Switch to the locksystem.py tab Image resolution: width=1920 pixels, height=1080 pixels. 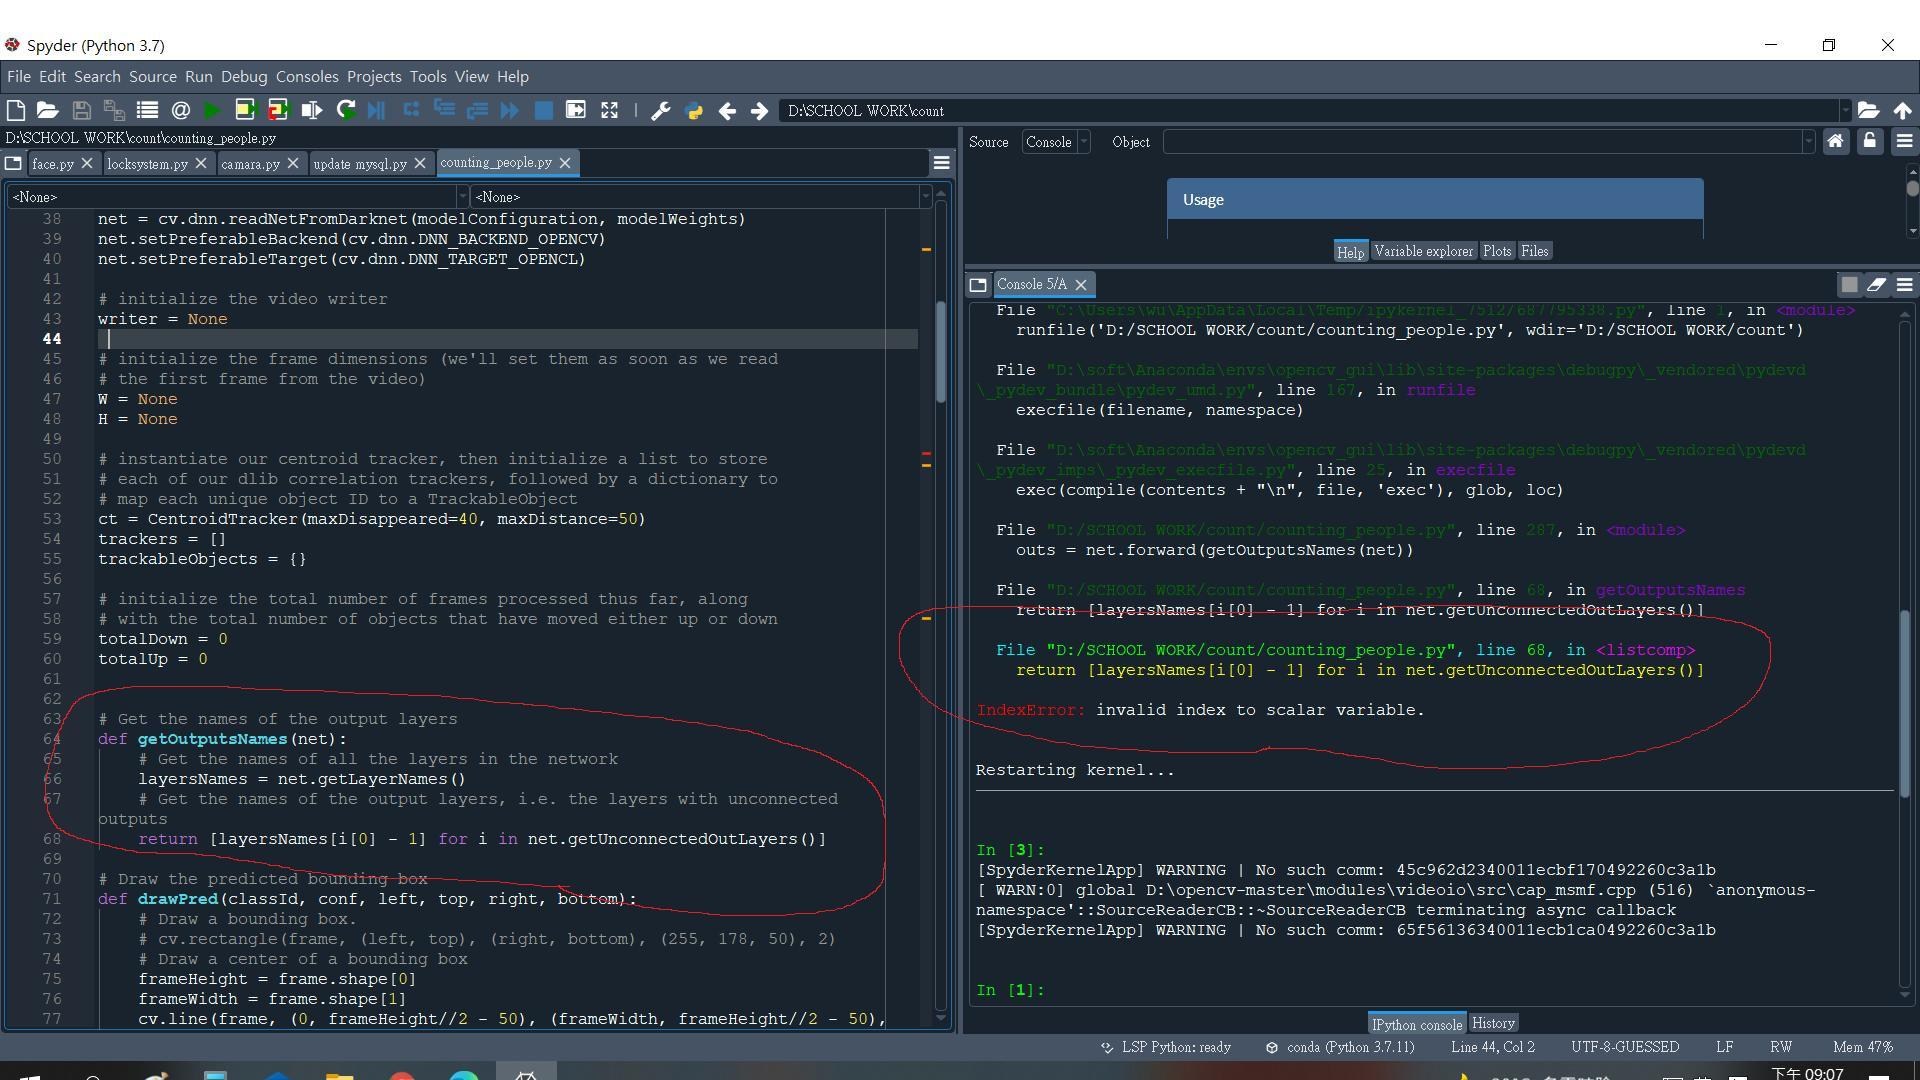(x=147, y=164)
